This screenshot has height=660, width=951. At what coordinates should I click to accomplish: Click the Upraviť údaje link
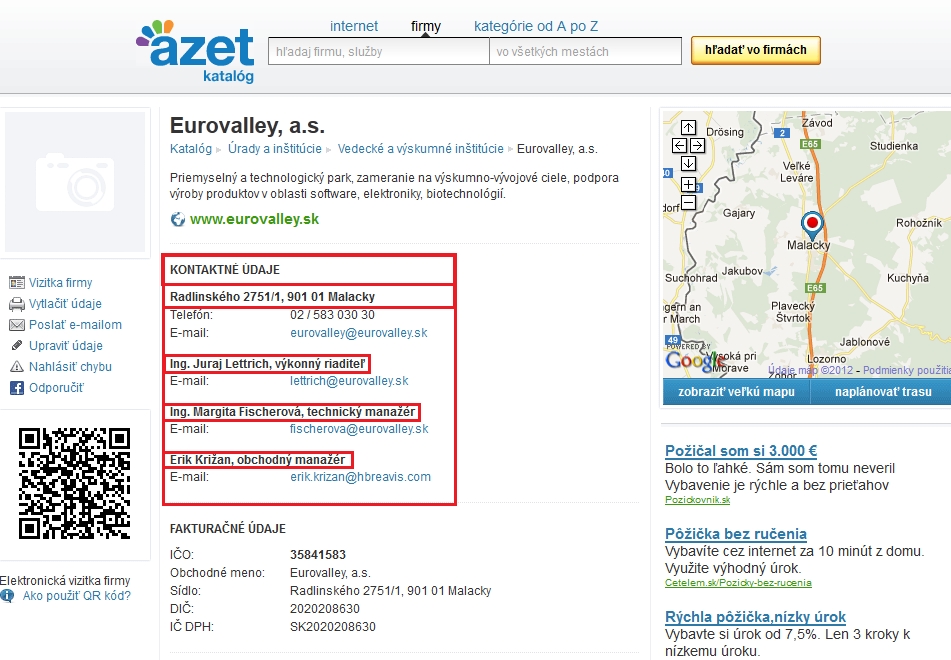(x=66, y=346)
